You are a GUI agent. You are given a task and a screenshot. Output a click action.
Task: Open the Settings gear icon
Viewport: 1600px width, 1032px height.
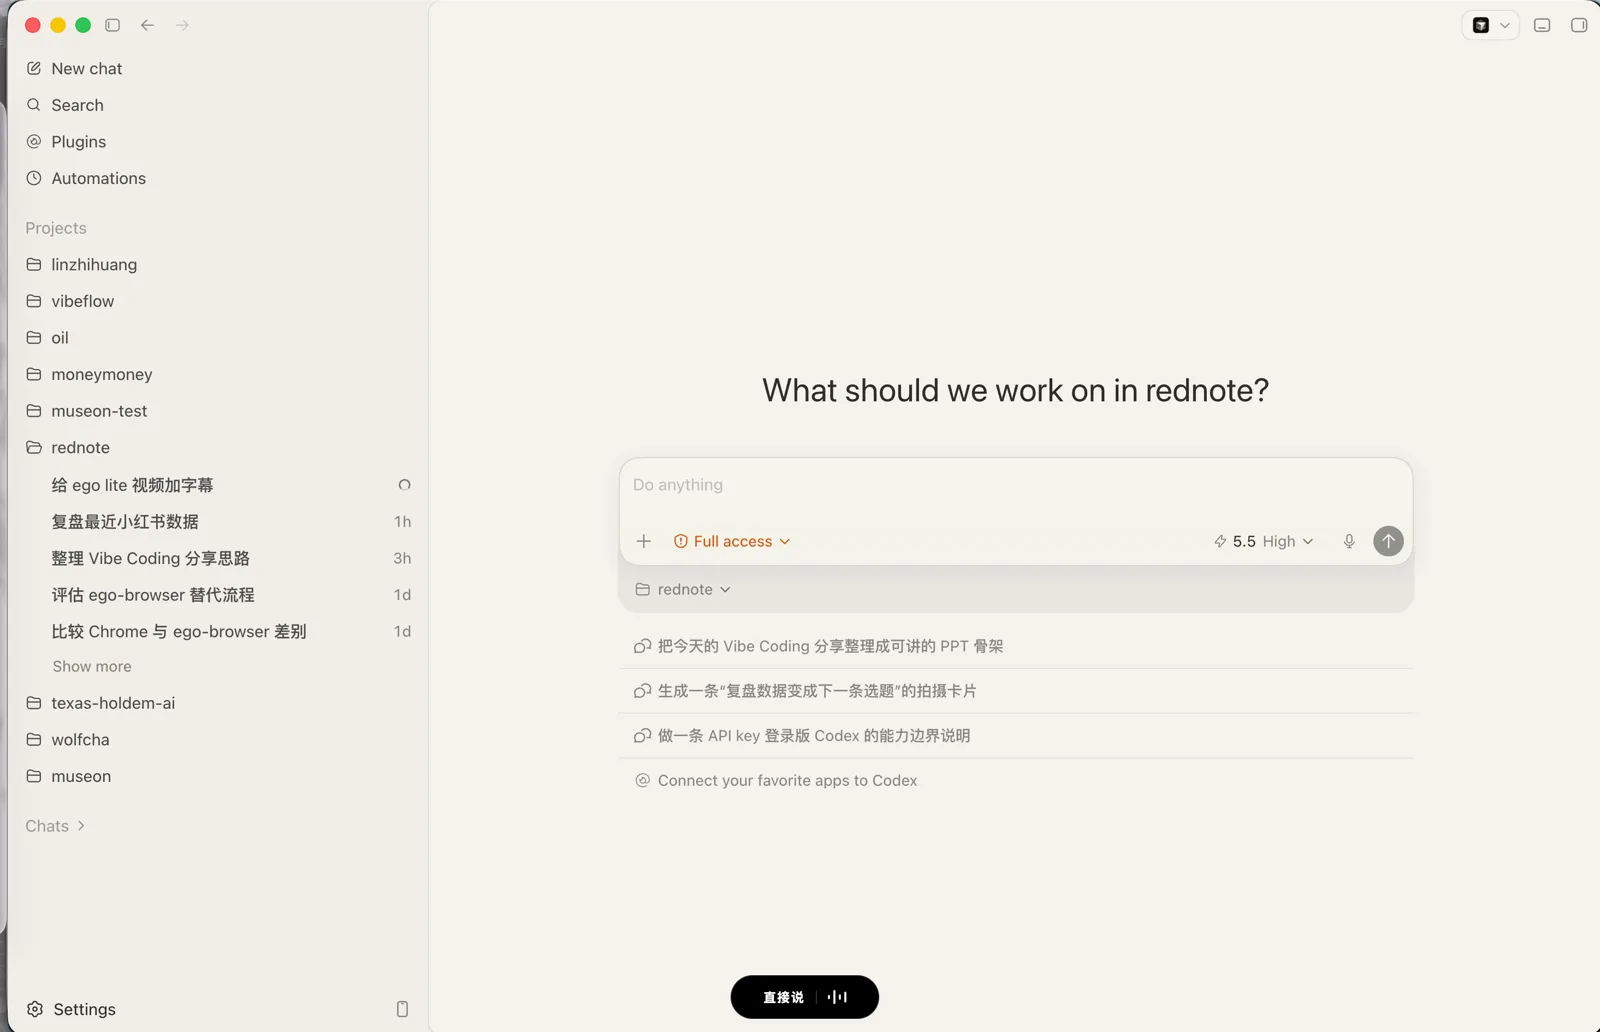[x=35, y=1009]
